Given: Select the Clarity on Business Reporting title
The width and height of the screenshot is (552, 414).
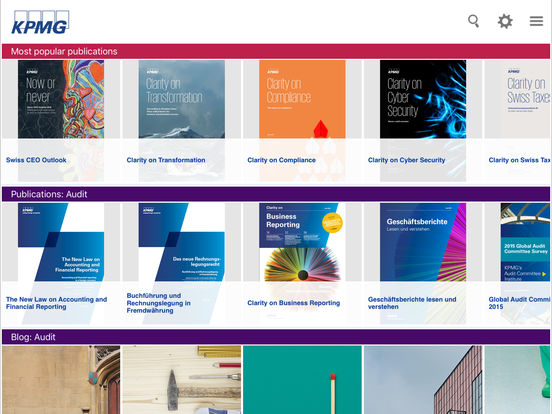Looking at the screenshot, I should (x=294, y=303).
